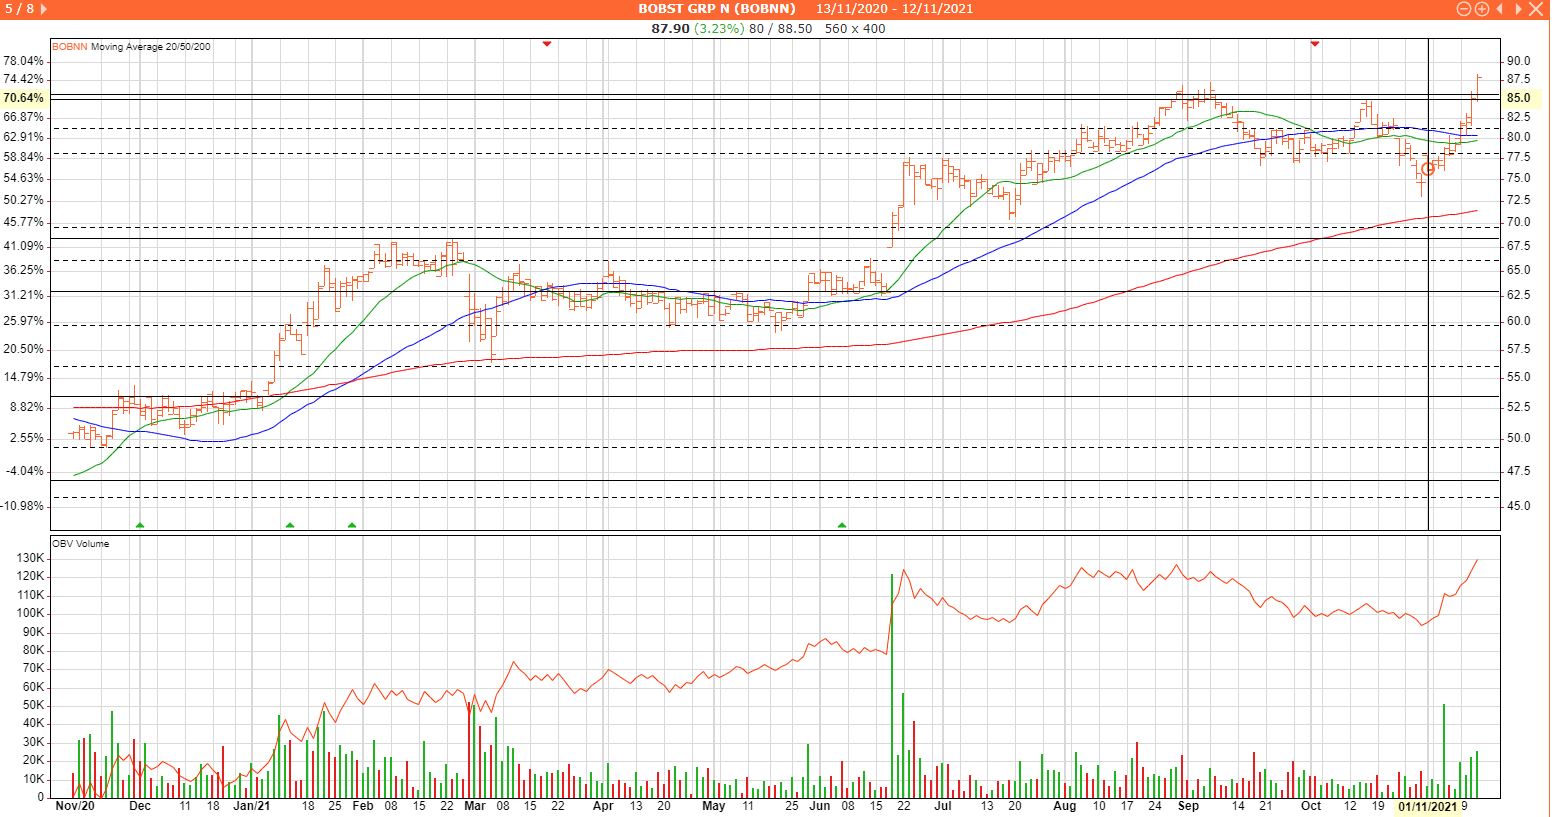Open the Moving Average 20/50/200 indicator label
1555x817 pixels.
(150, 46)
